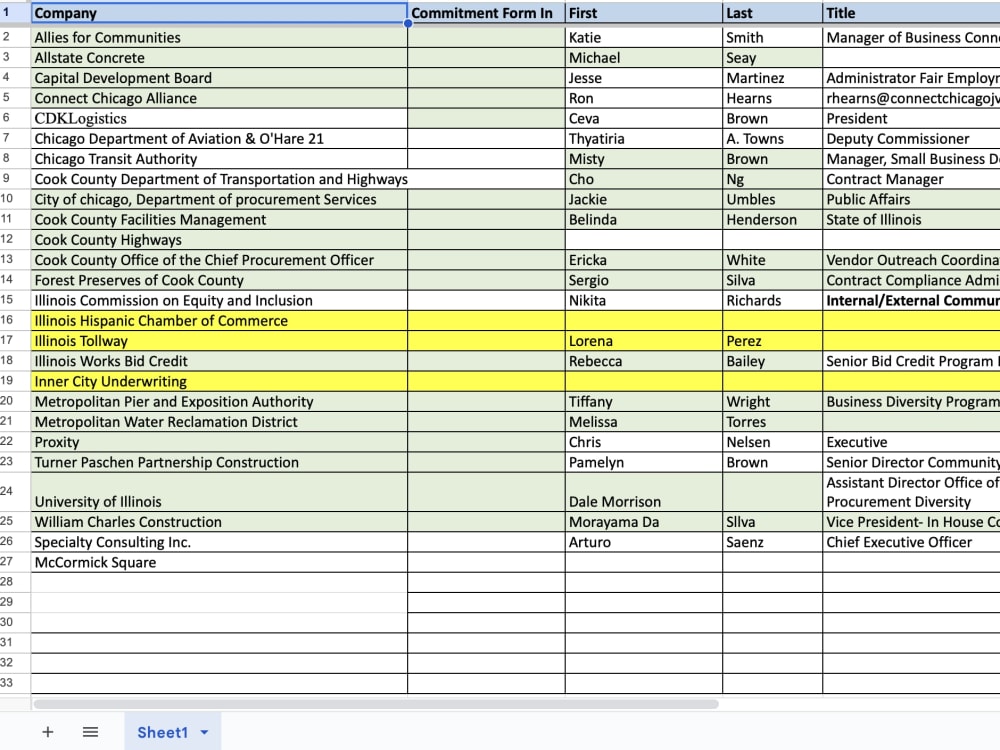
Task: Select the highlighted Illinois Tollway cell
Action: 219,341
